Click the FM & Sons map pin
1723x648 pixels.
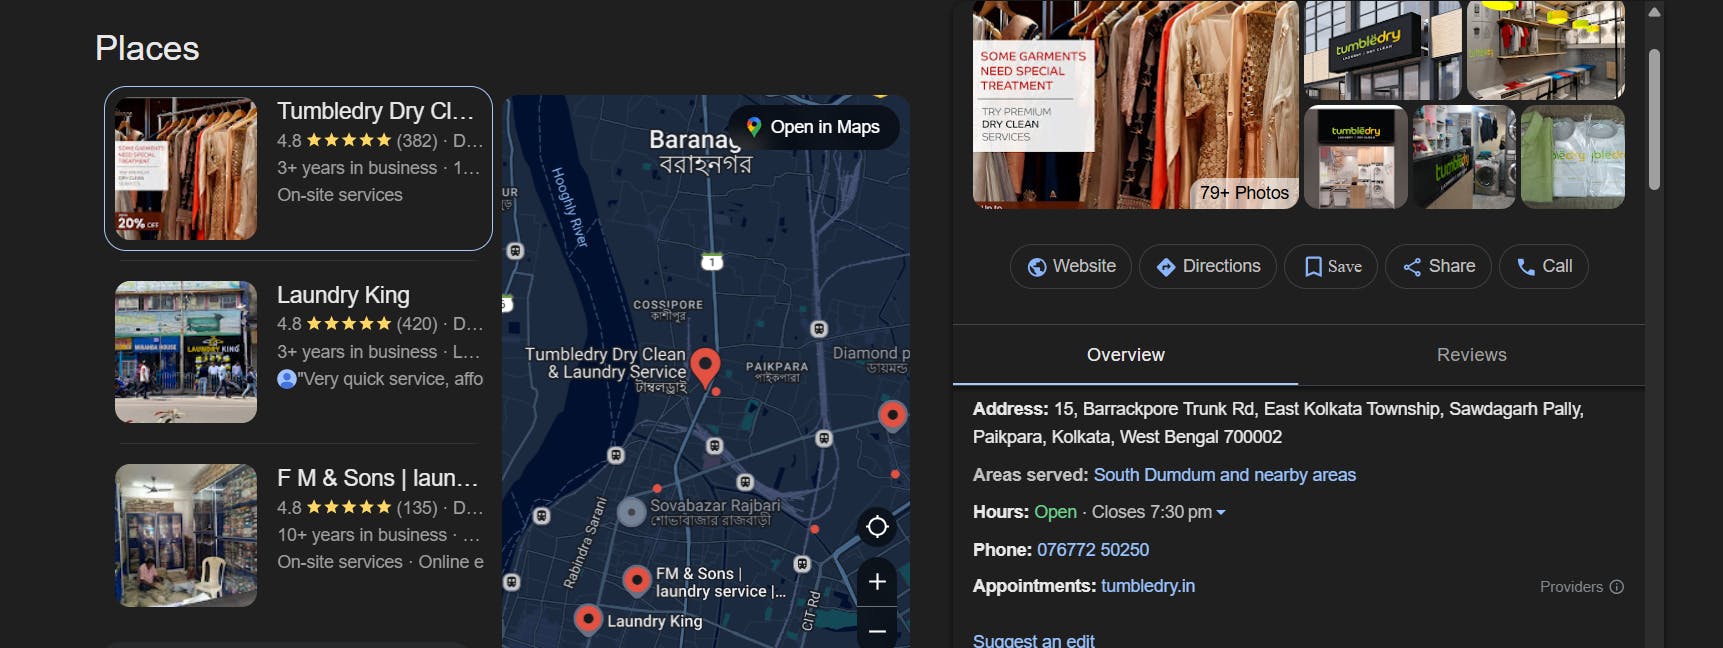637,579
